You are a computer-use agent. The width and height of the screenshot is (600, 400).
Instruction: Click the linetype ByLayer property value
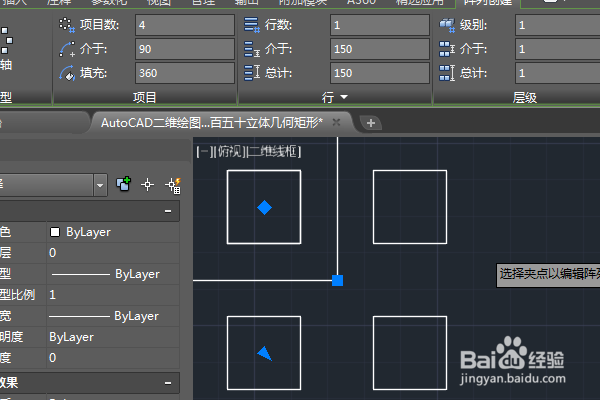pos(113,274)
